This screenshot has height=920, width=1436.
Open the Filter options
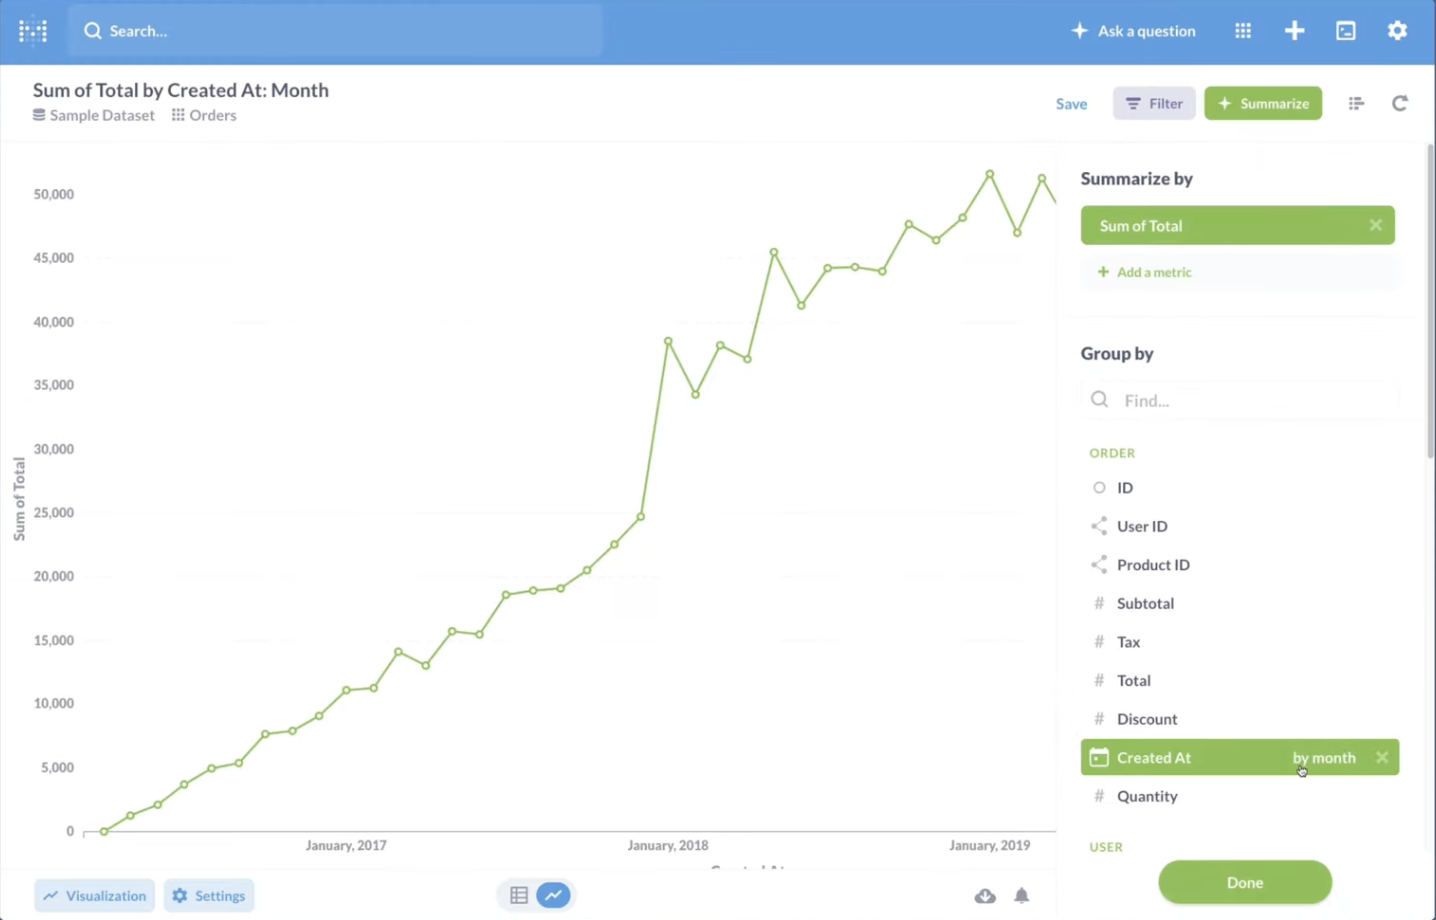[1153, 103]
